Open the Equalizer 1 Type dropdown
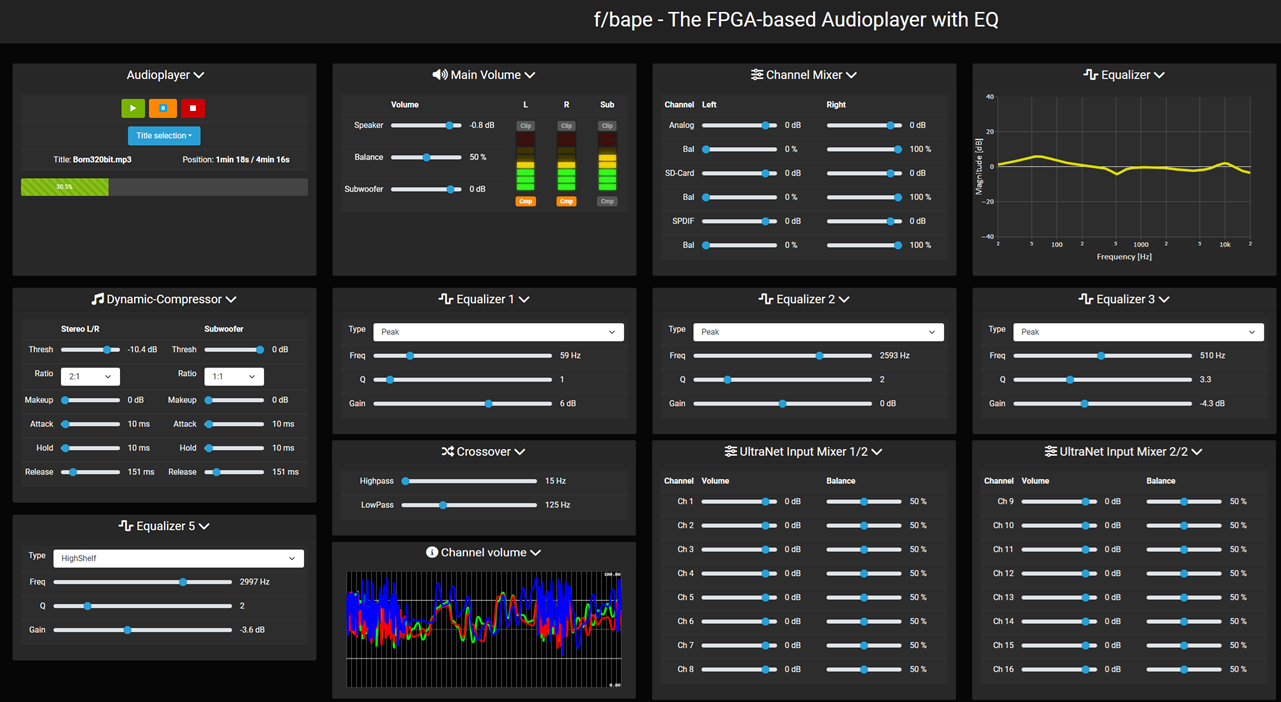 [x=498, y=332]
